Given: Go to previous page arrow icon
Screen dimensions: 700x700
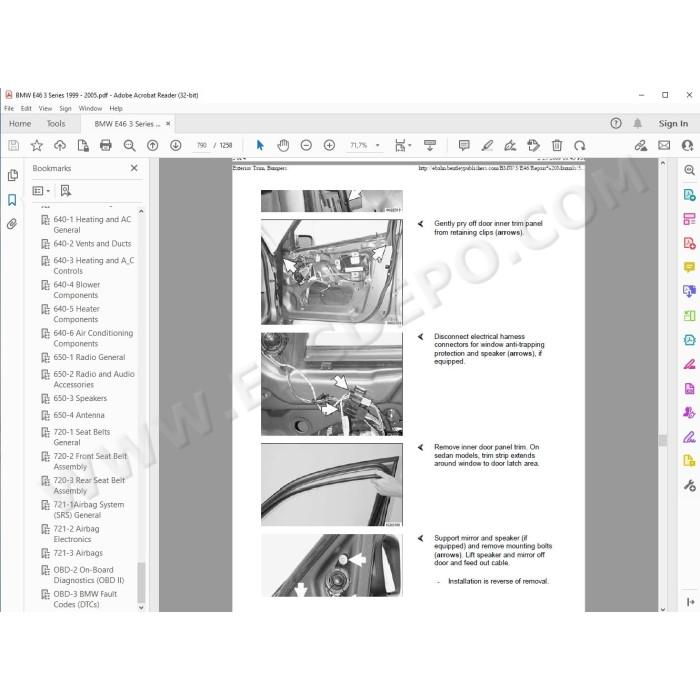Looking at the screenshot, I should point(153,145).
